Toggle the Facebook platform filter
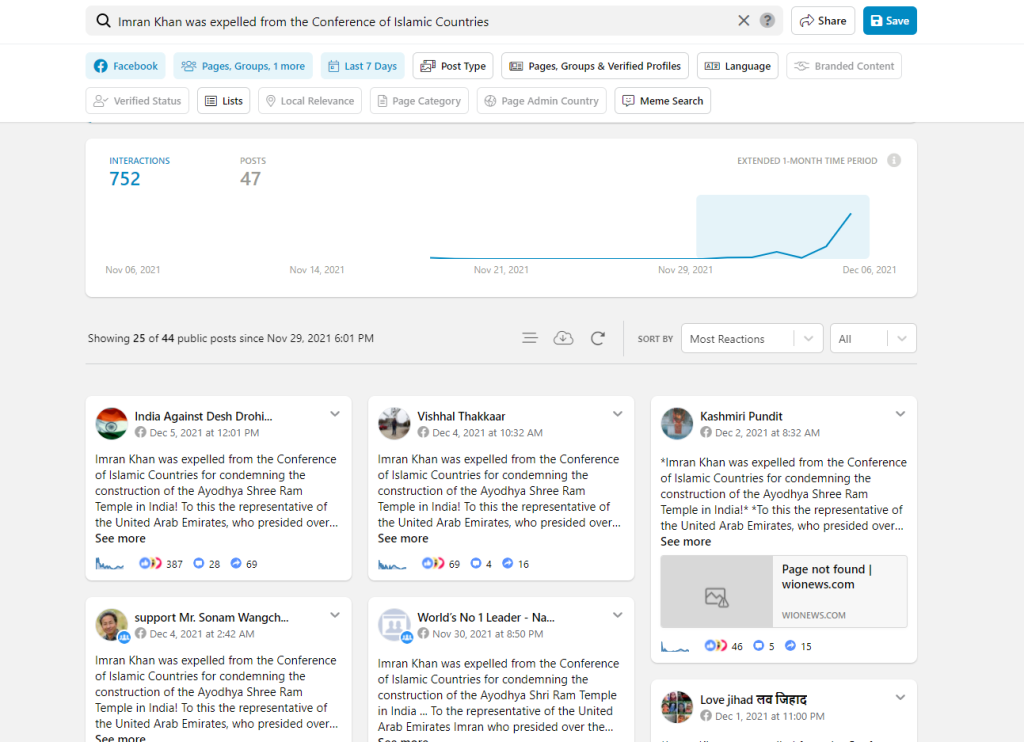 [x=126, y=66]
